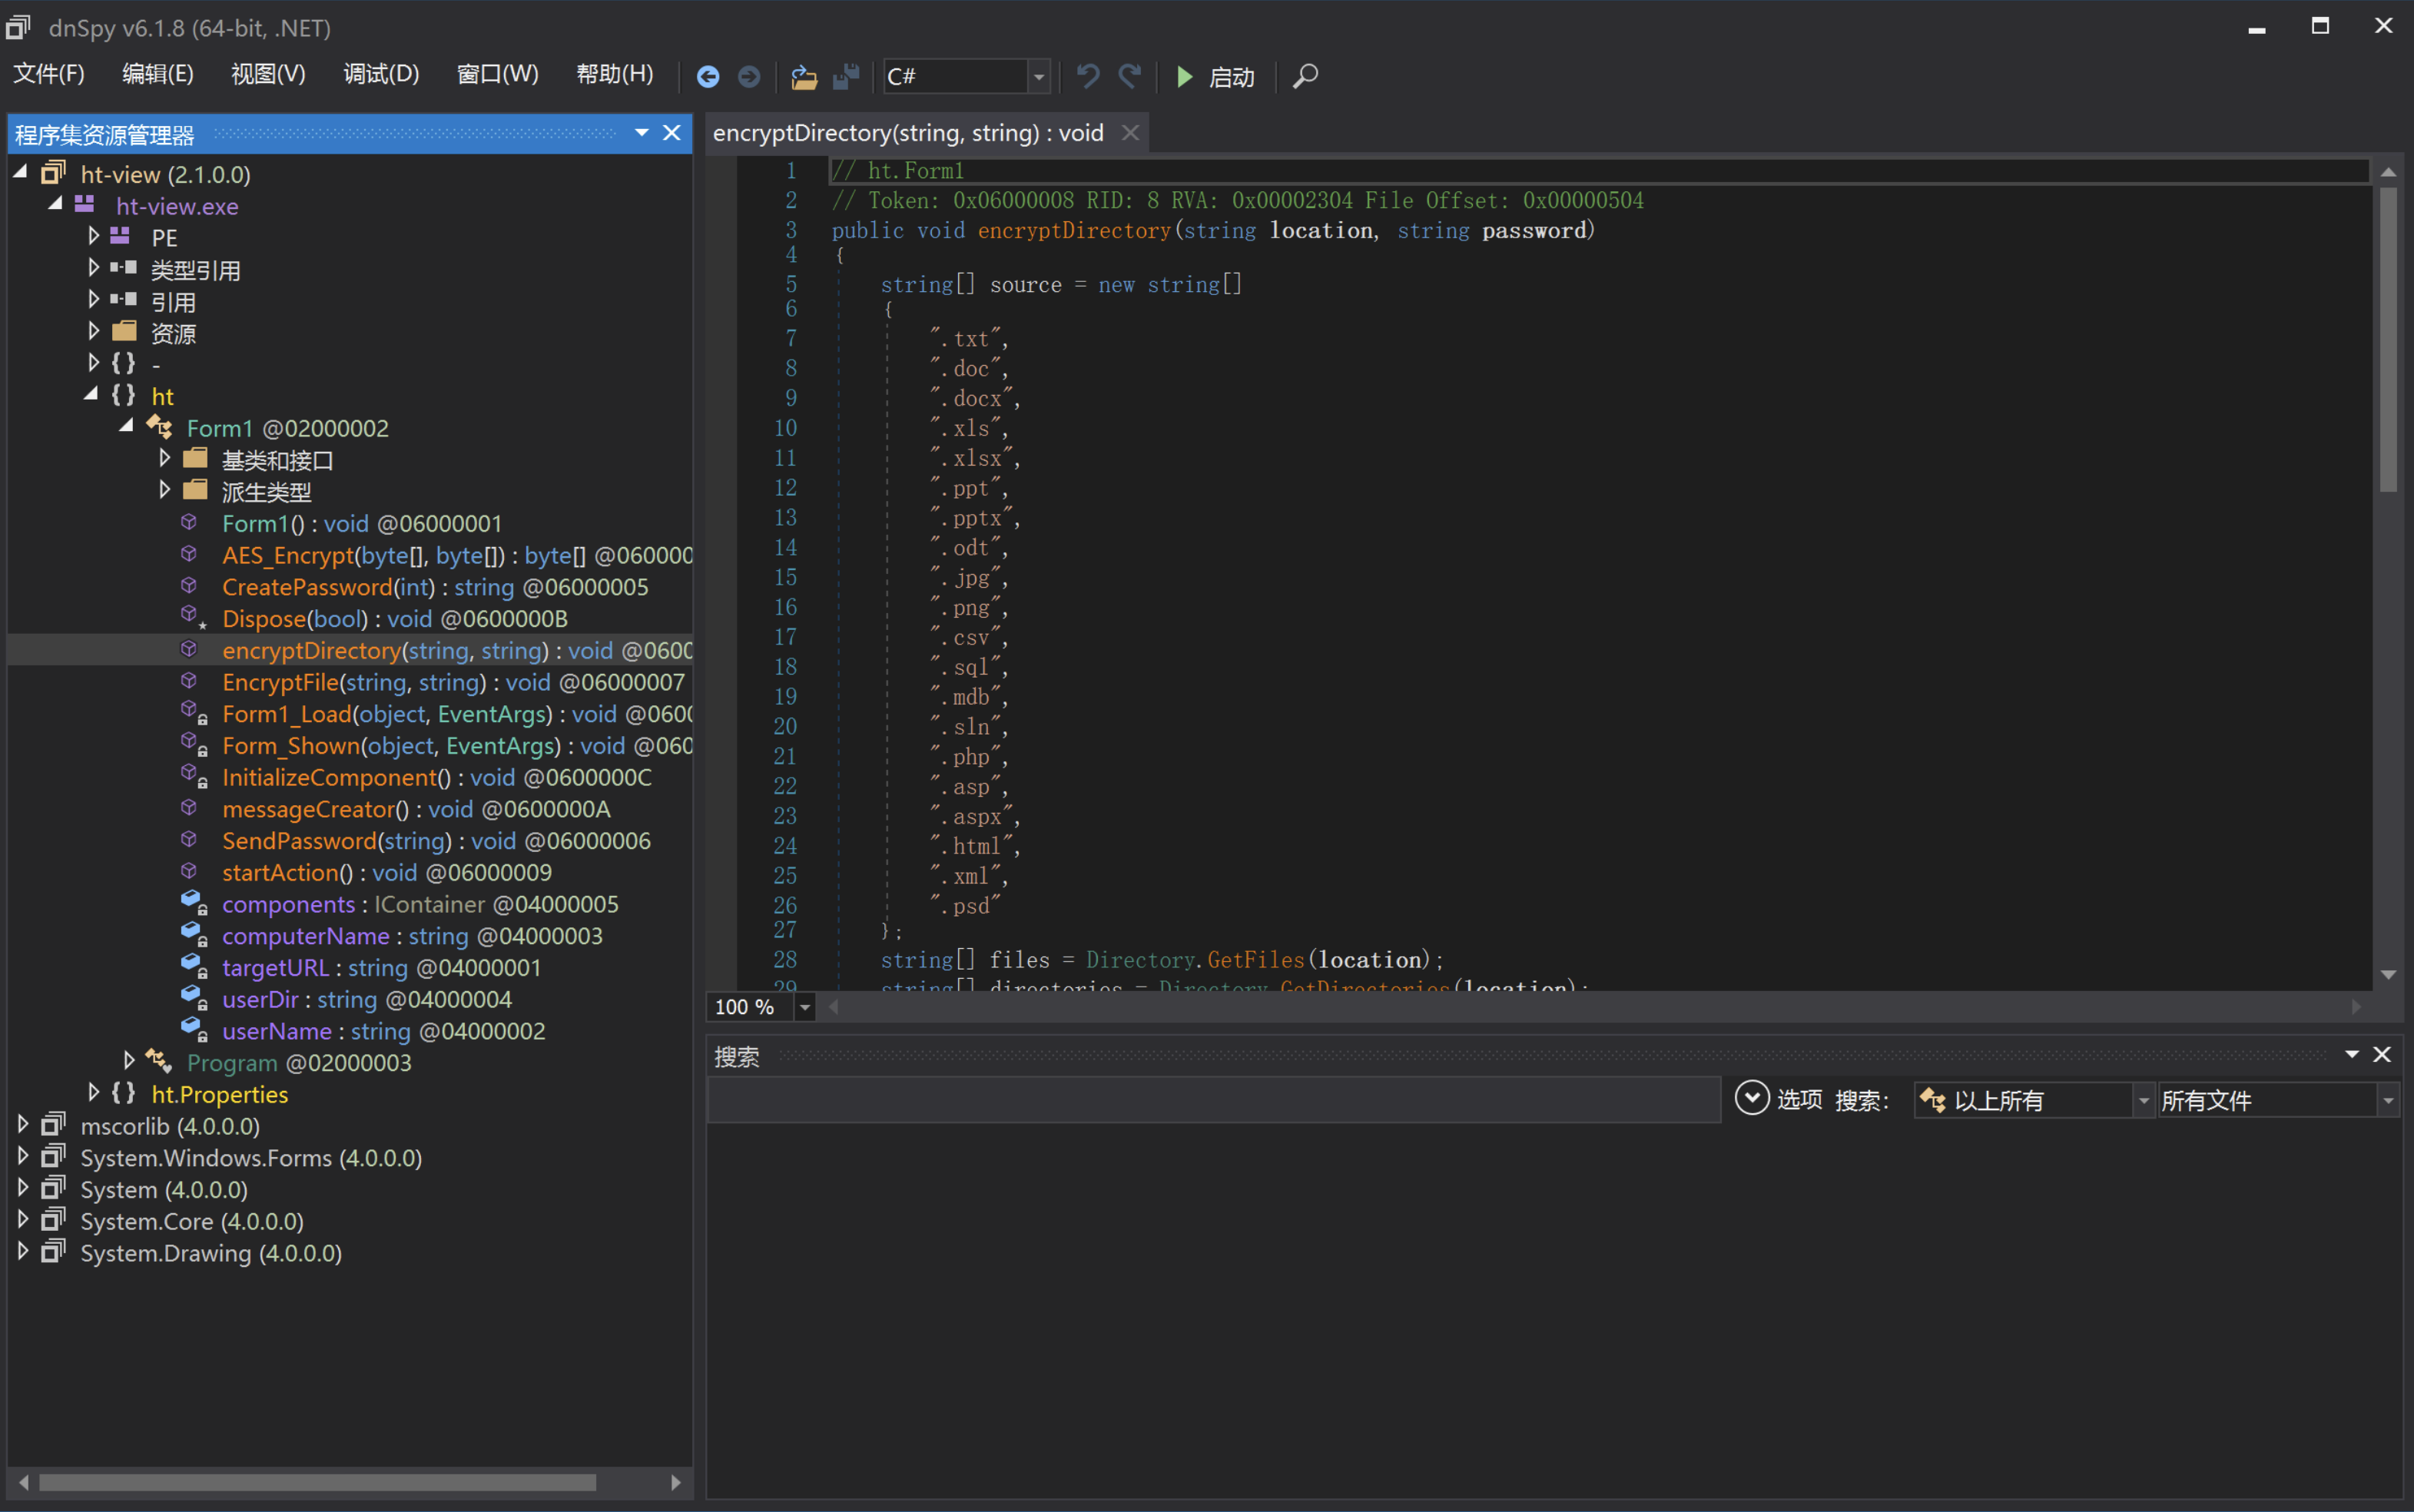This screenshot has width=2414, height=1512.
Task: Collapse the ht namespace node
Action: click(91, 395)
